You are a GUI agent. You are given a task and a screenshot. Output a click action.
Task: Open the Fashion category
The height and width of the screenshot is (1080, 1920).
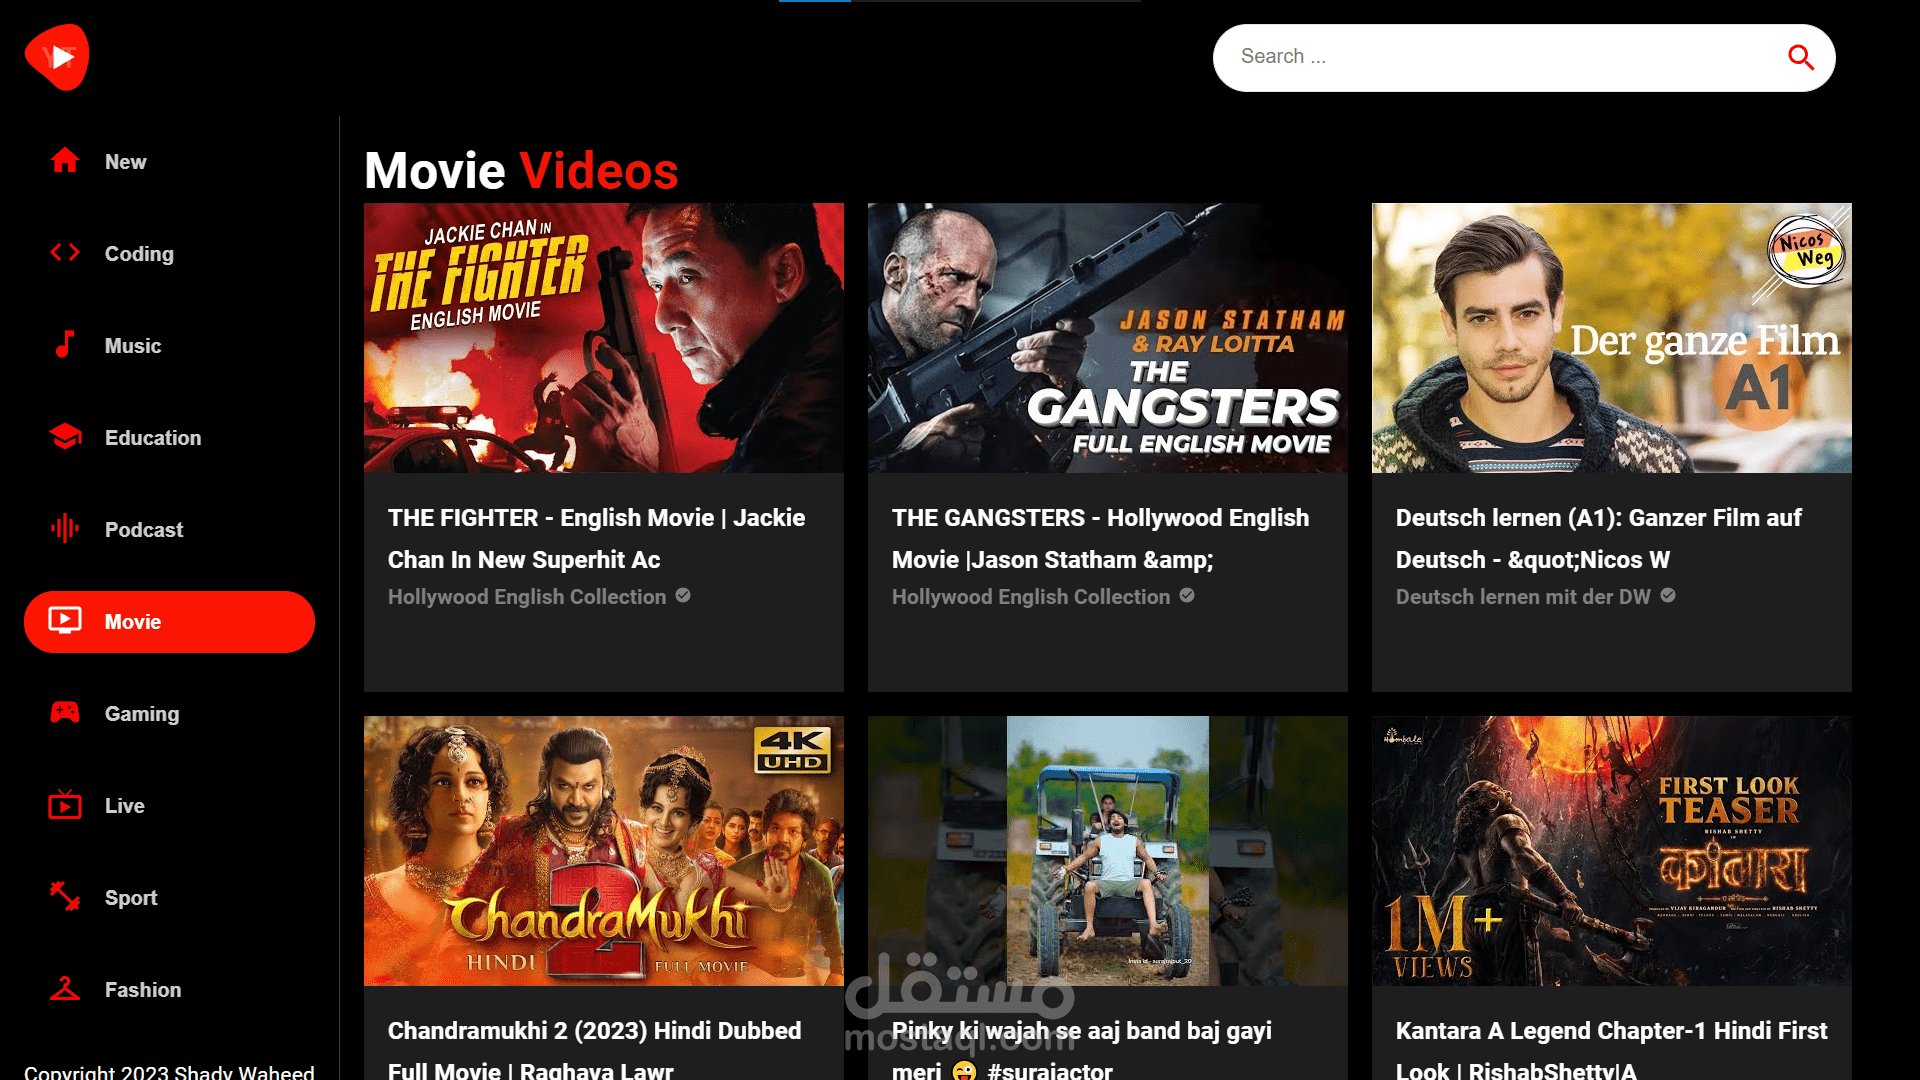pos(169,990)
